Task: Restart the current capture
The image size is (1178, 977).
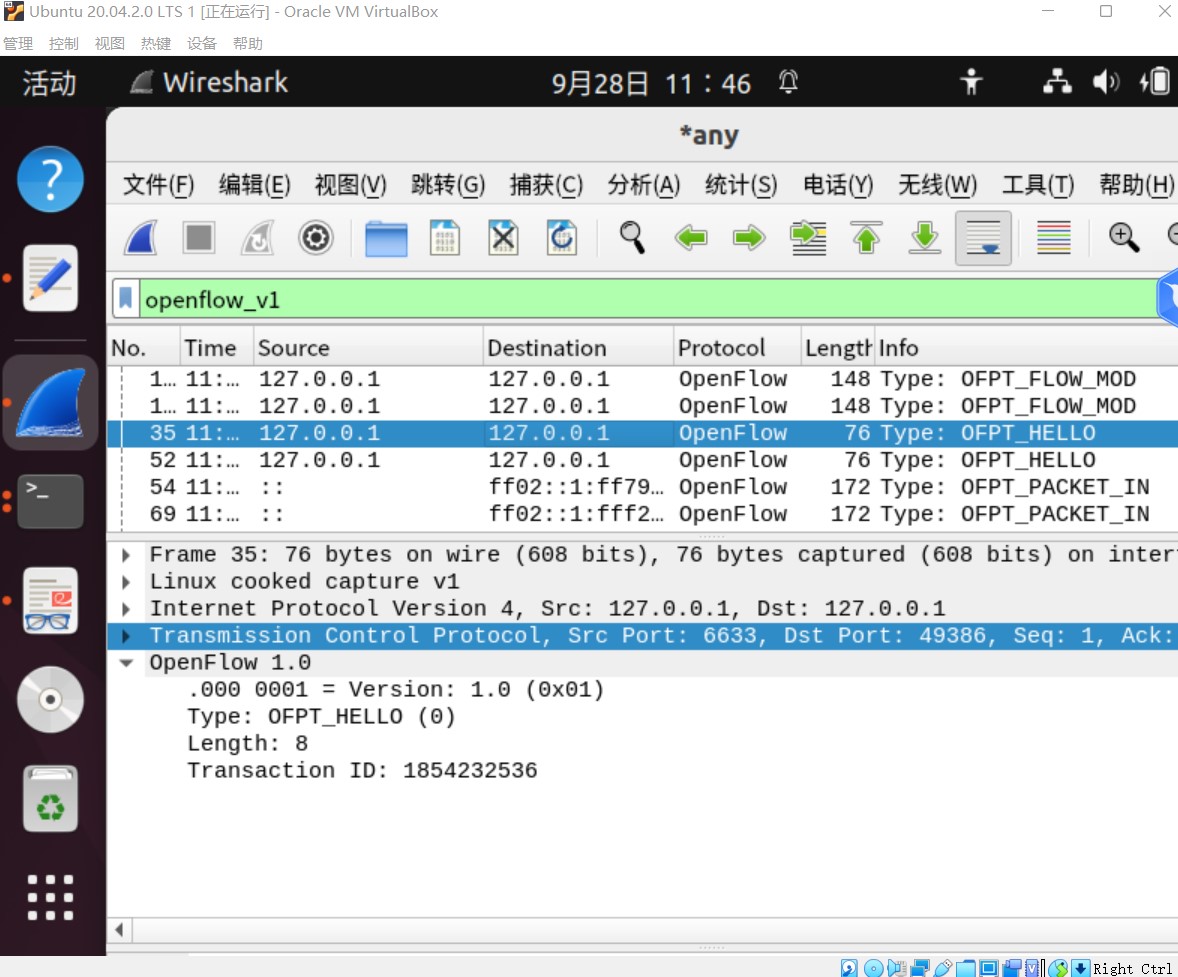Action: tap(254, 238)
